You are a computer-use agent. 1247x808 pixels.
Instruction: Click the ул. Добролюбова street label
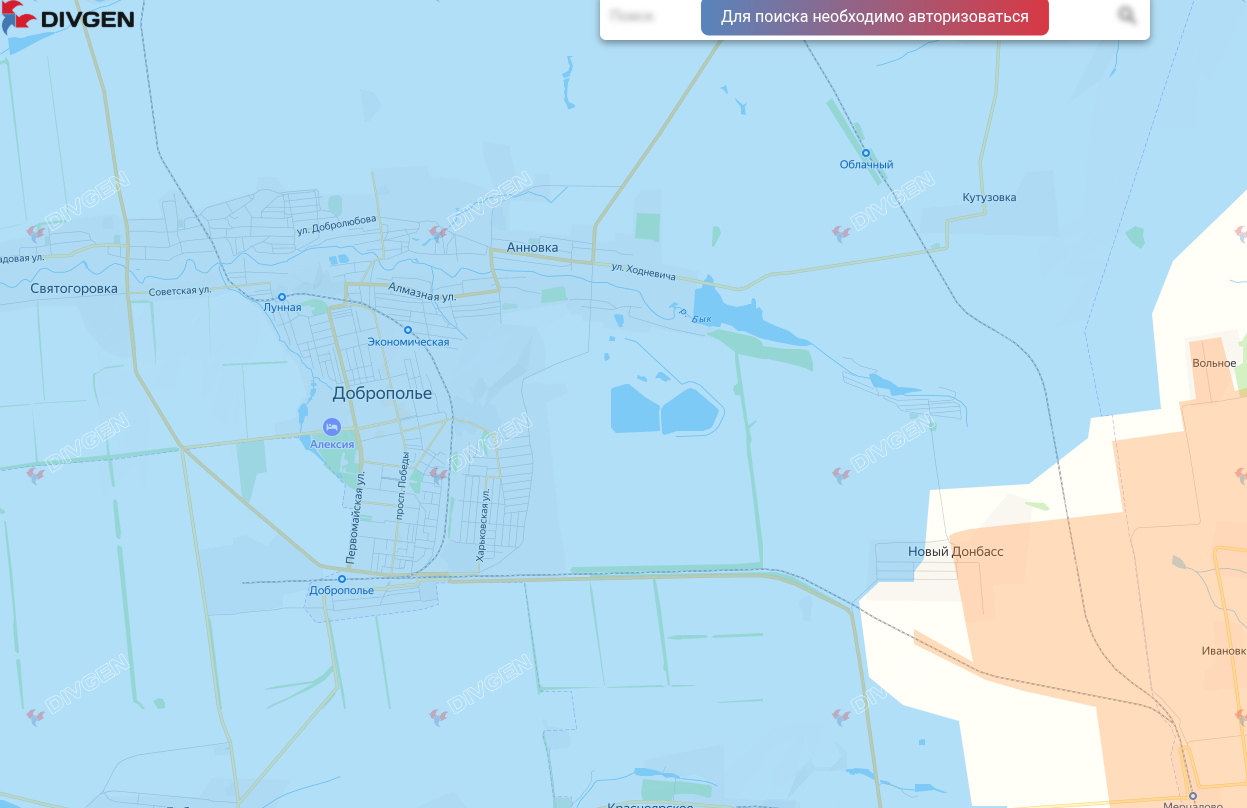point(336,225)
